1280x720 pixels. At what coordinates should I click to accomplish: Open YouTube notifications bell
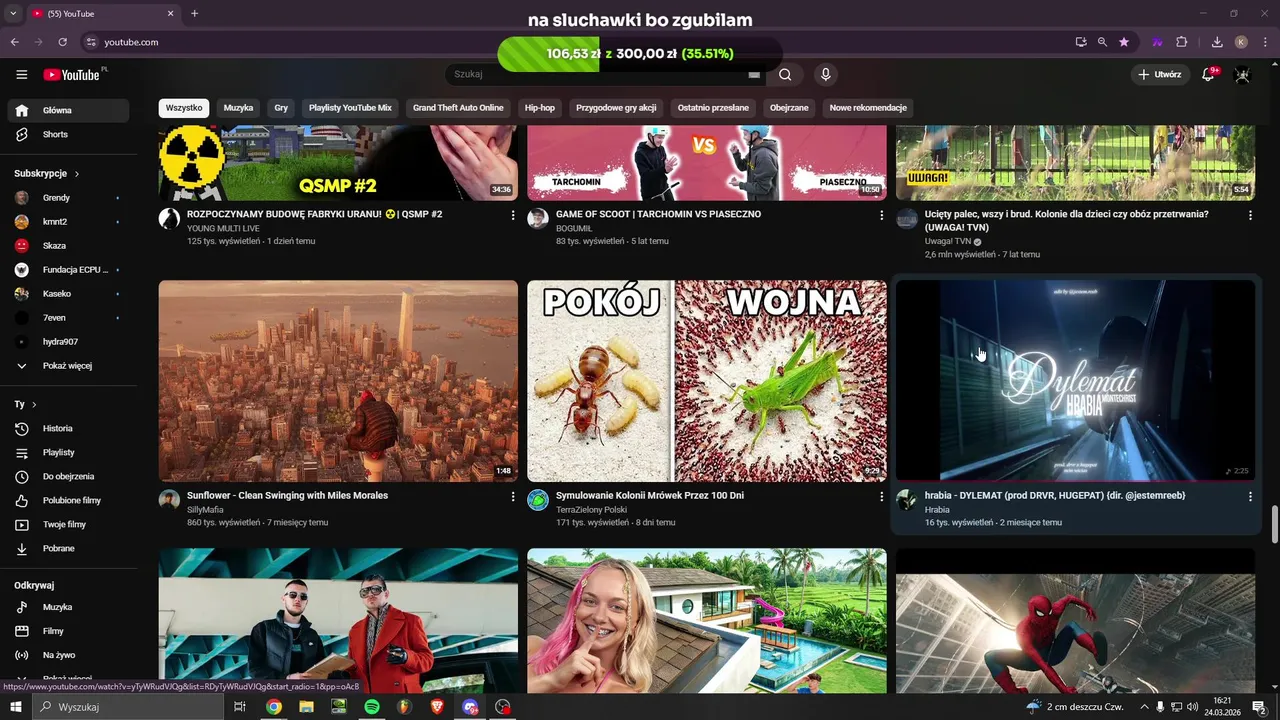click(x=1208, y=75)
